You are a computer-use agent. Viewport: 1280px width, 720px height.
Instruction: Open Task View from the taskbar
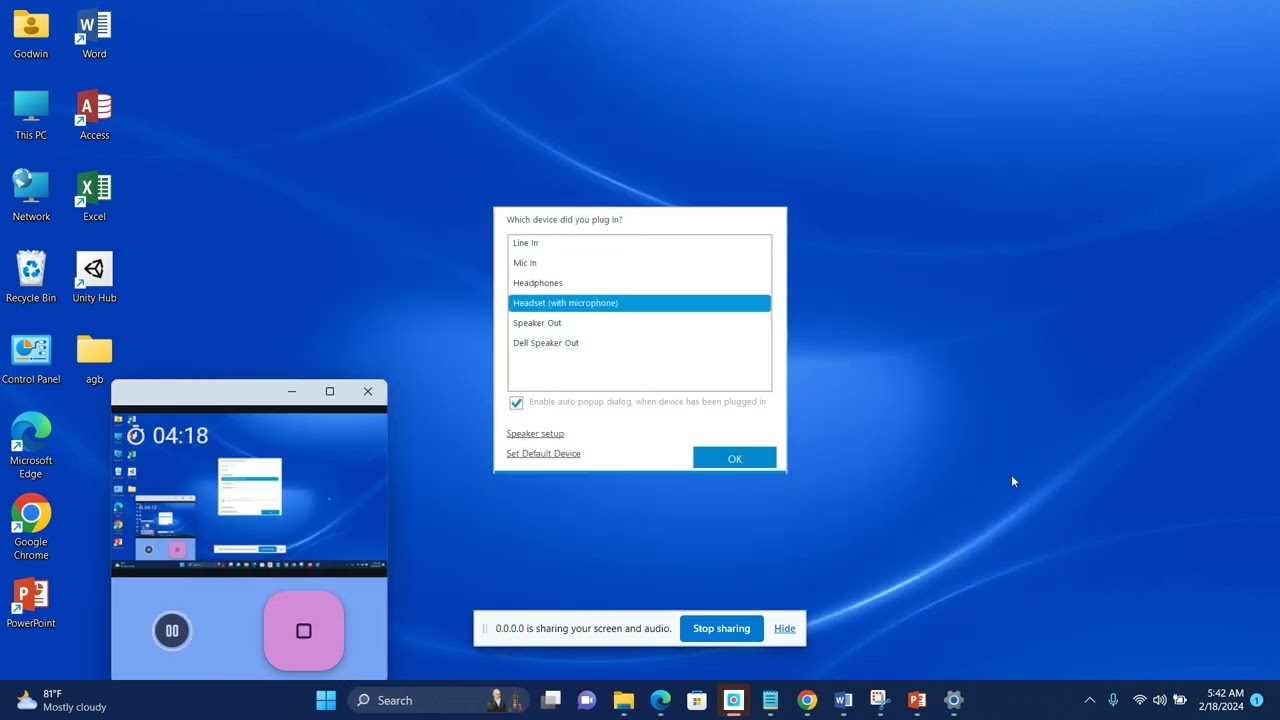click(551, 700)
